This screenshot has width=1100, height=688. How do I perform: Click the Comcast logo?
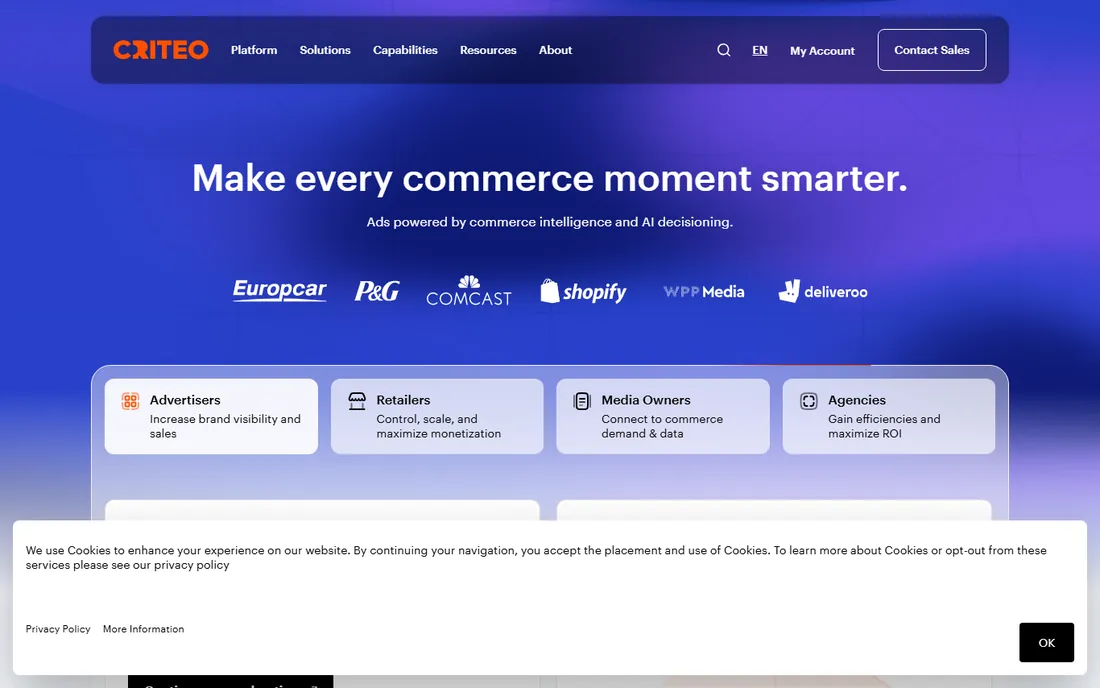coord(469,290)
